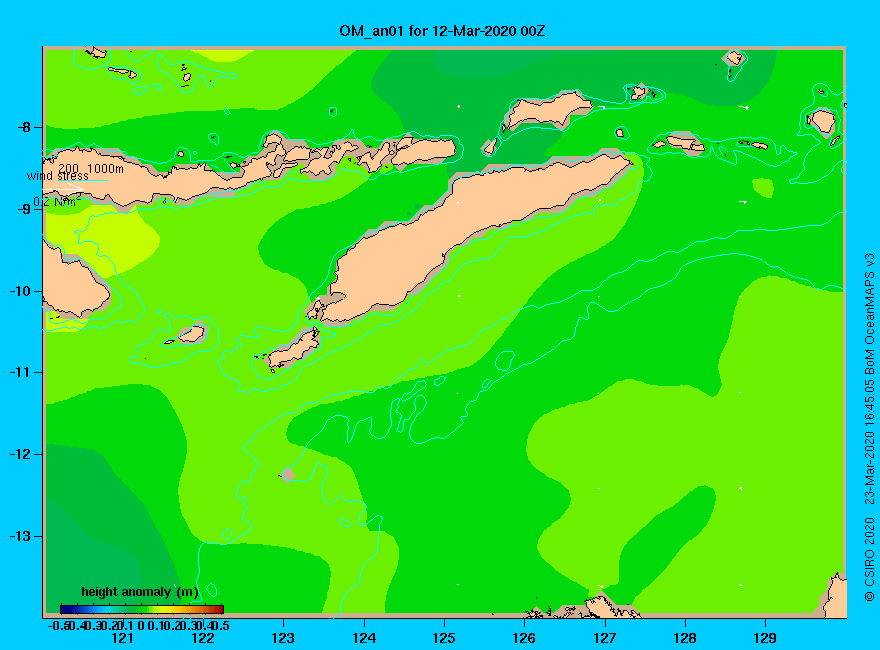
Task: Click the latitude label "-13"
Action: (x=21, y=536)
